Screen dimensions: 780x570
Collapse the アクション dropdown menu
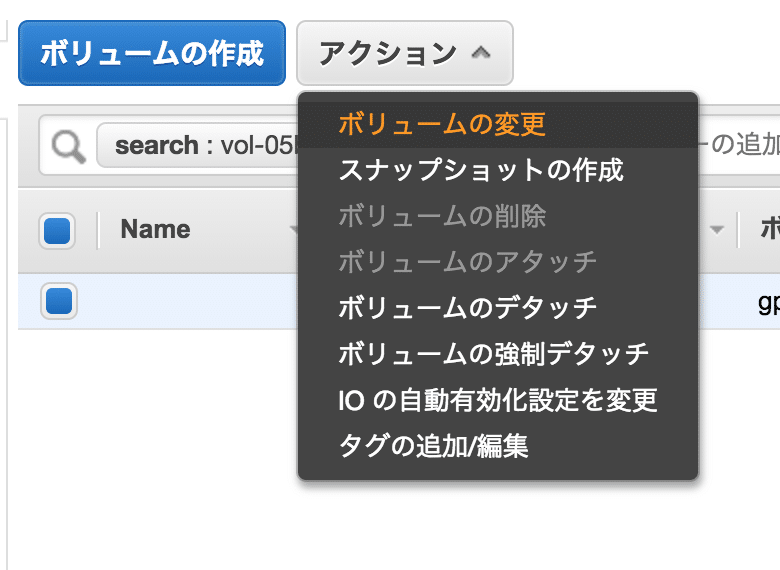point(404,53)
